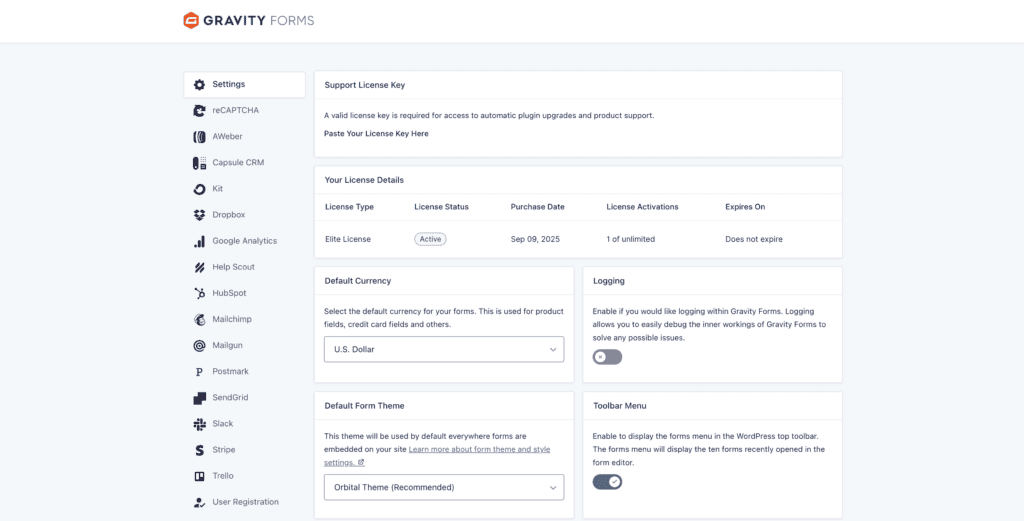Click the external link icon after settings link
The image size is (1024, 521).
click(x=361, y=462)
